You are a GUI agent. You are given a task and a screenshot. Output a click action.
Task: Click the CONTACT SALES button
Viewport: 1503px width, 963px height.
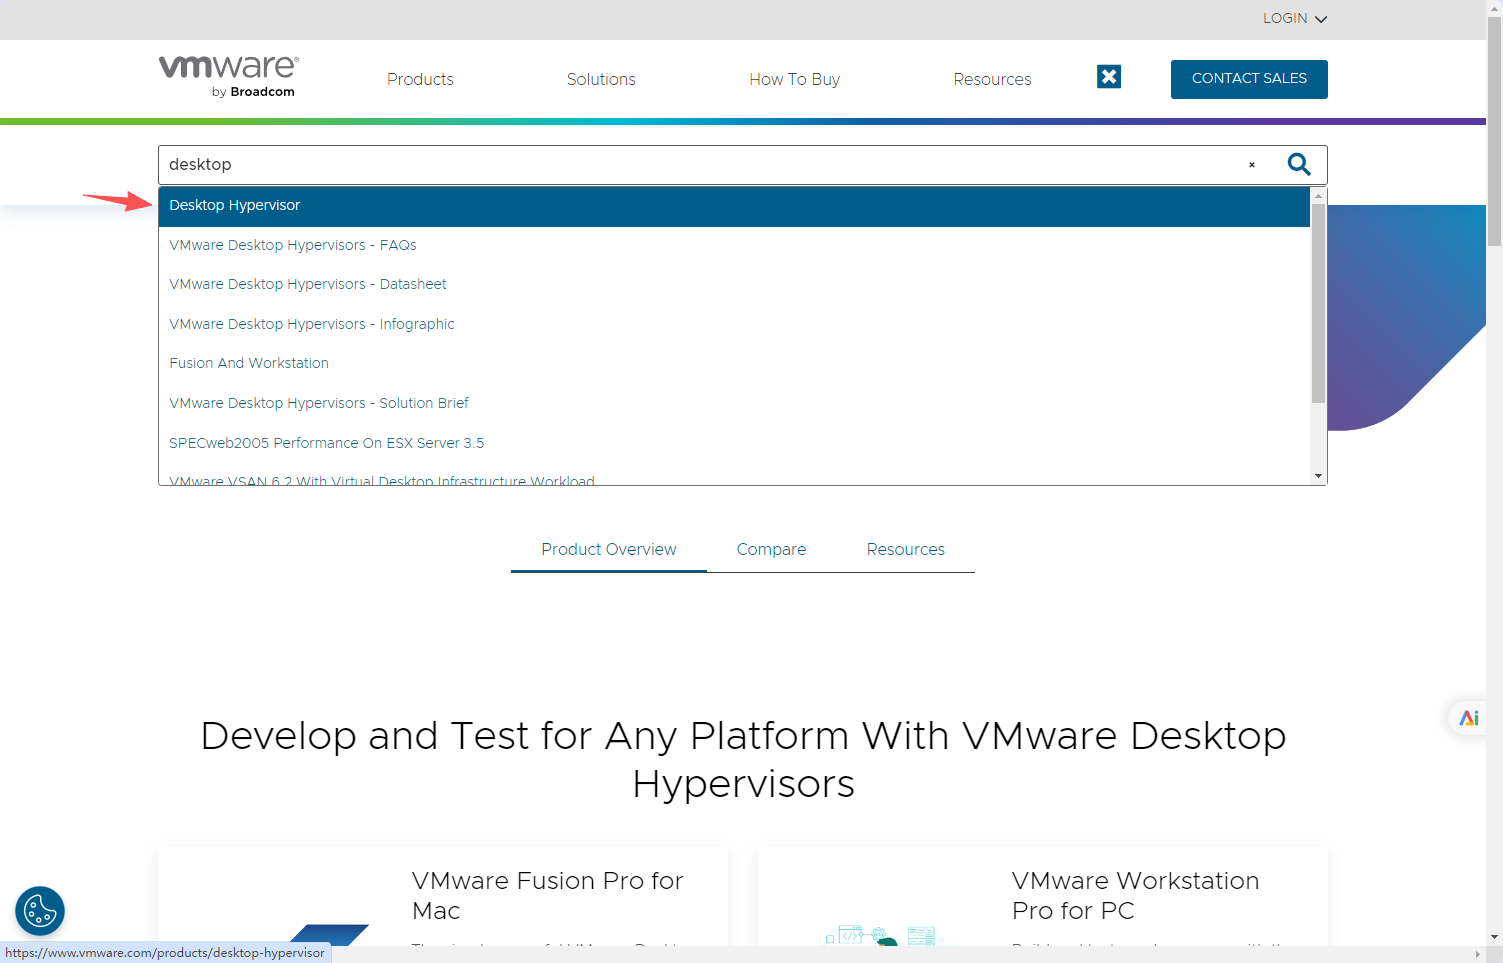(x=1249, y=79)
